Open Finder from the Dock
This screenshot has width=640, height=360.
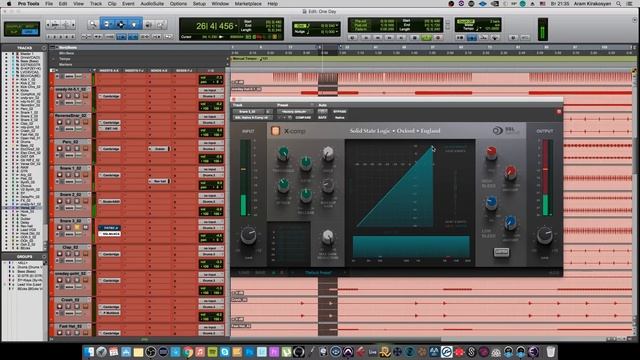[x=89, y=351]
